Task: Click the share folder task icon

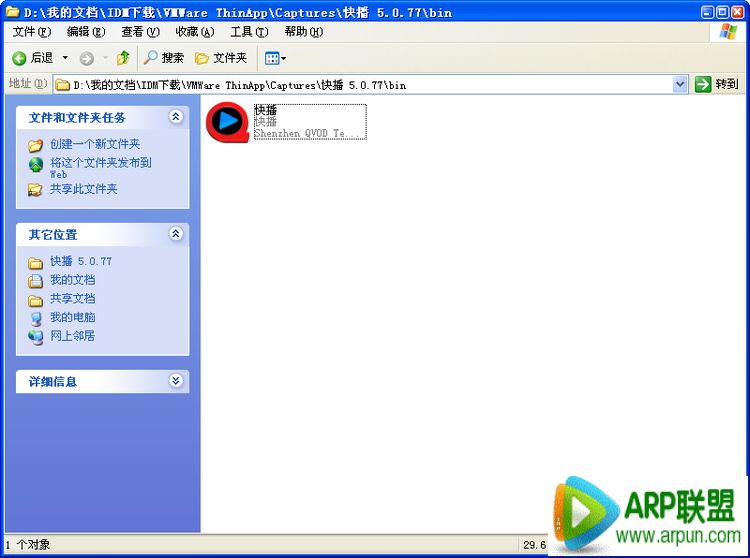Action: coord(35,190)
